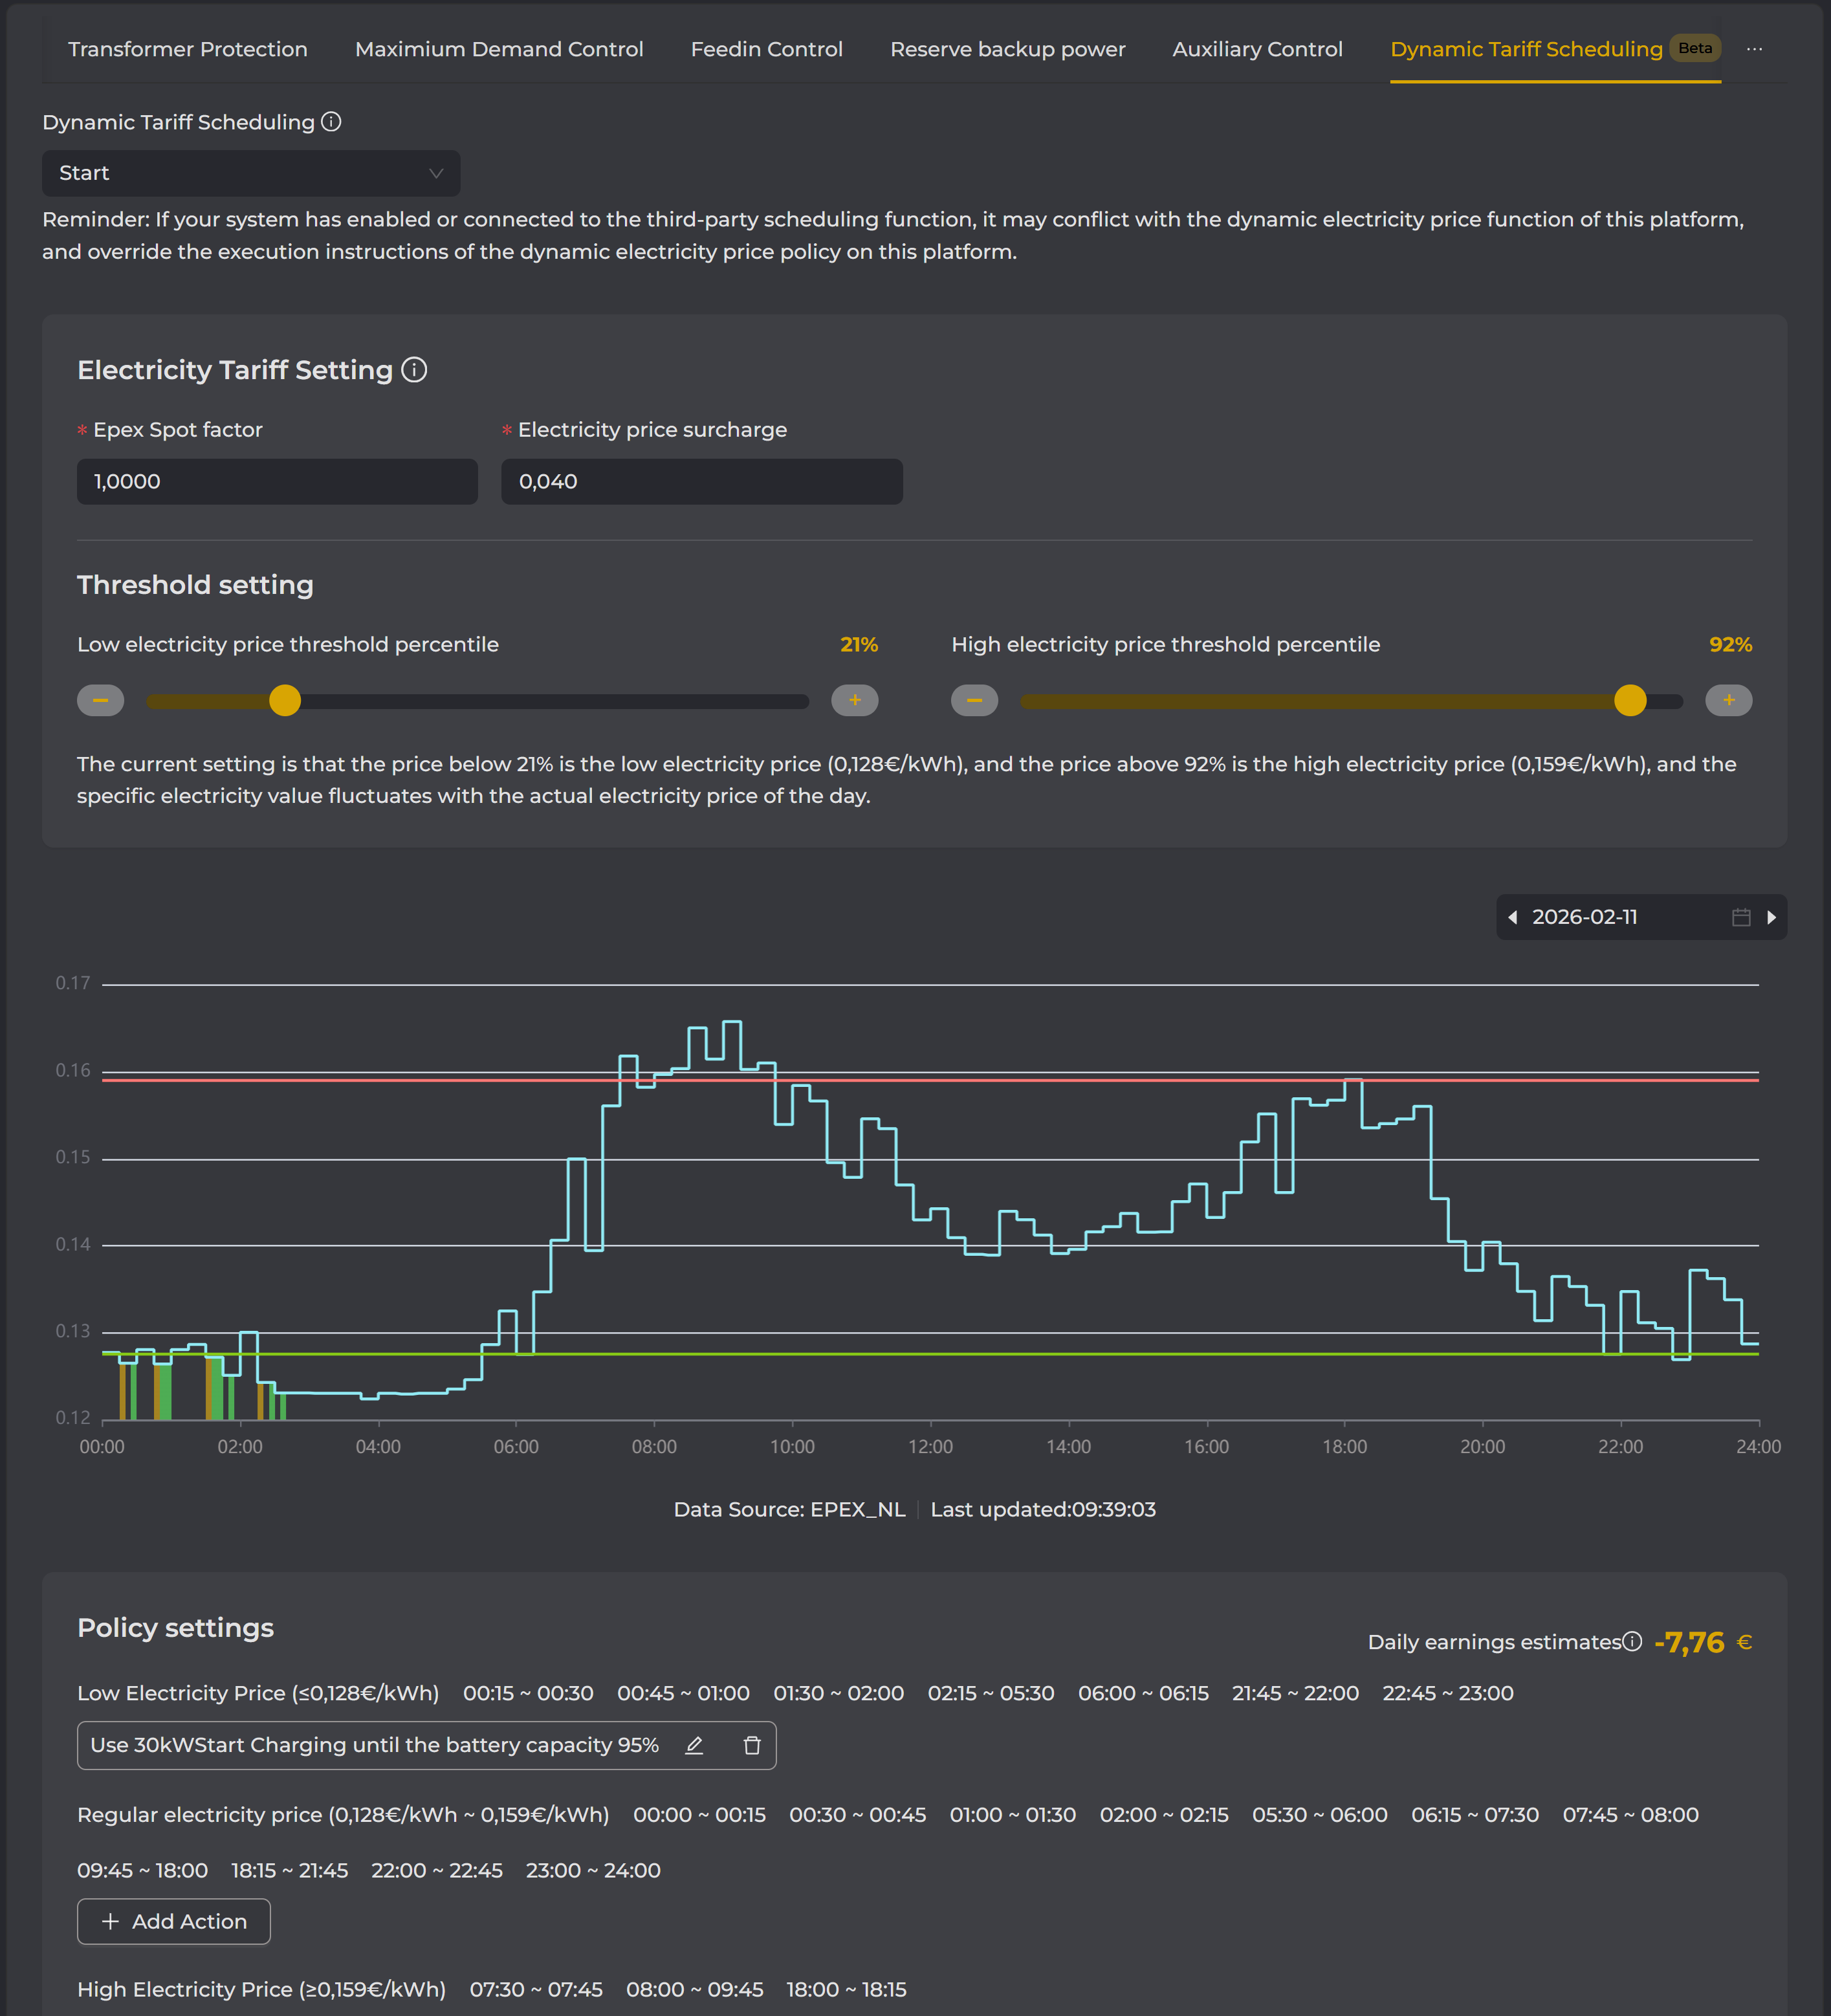Switch to Transformer Protection tab
The image size is (1831, 2016).
click(x=188, y=49)
